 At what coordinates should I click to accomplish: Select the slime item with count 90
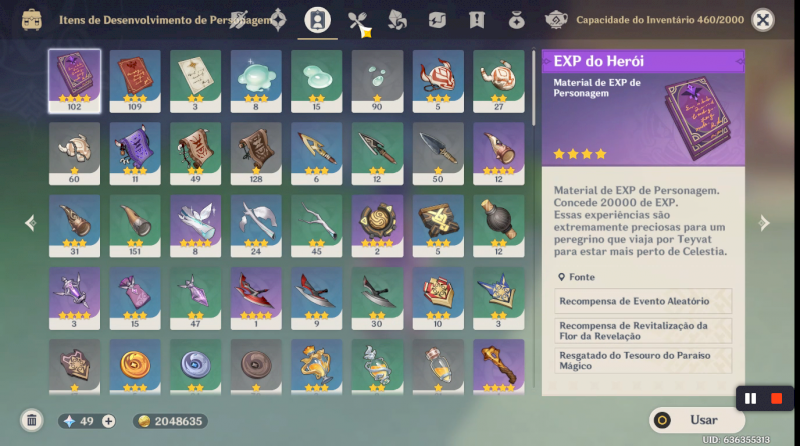tap(377, 81)
